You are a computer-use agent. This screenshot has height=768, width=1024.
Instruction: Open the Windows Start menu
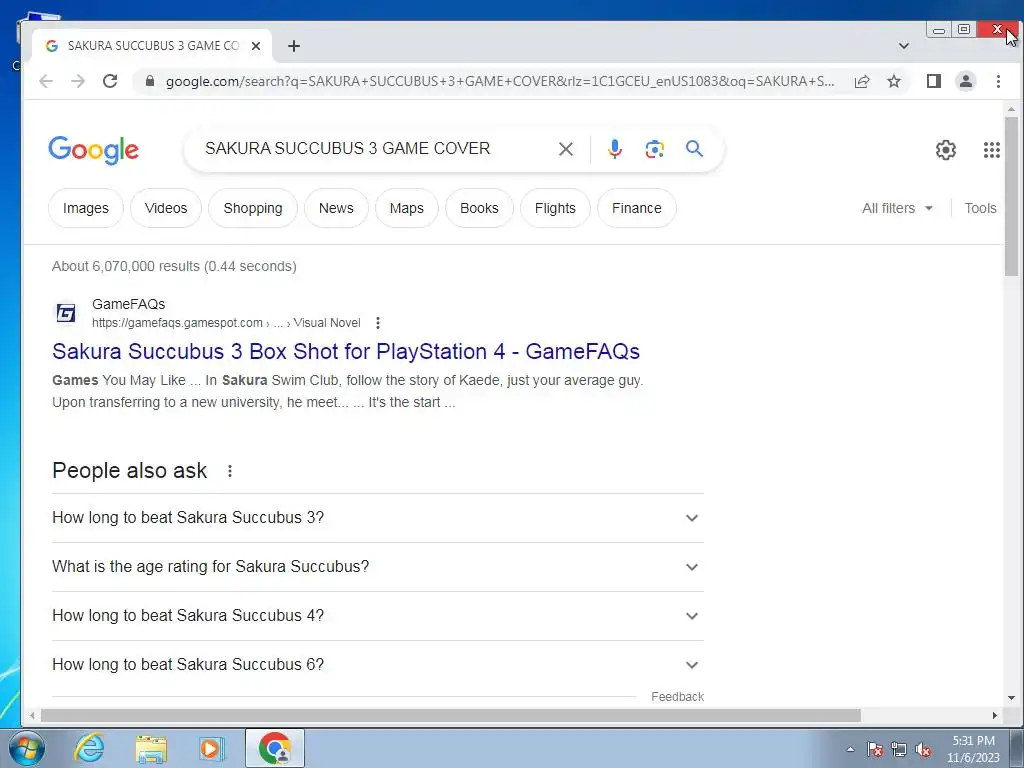pos(27,748)
